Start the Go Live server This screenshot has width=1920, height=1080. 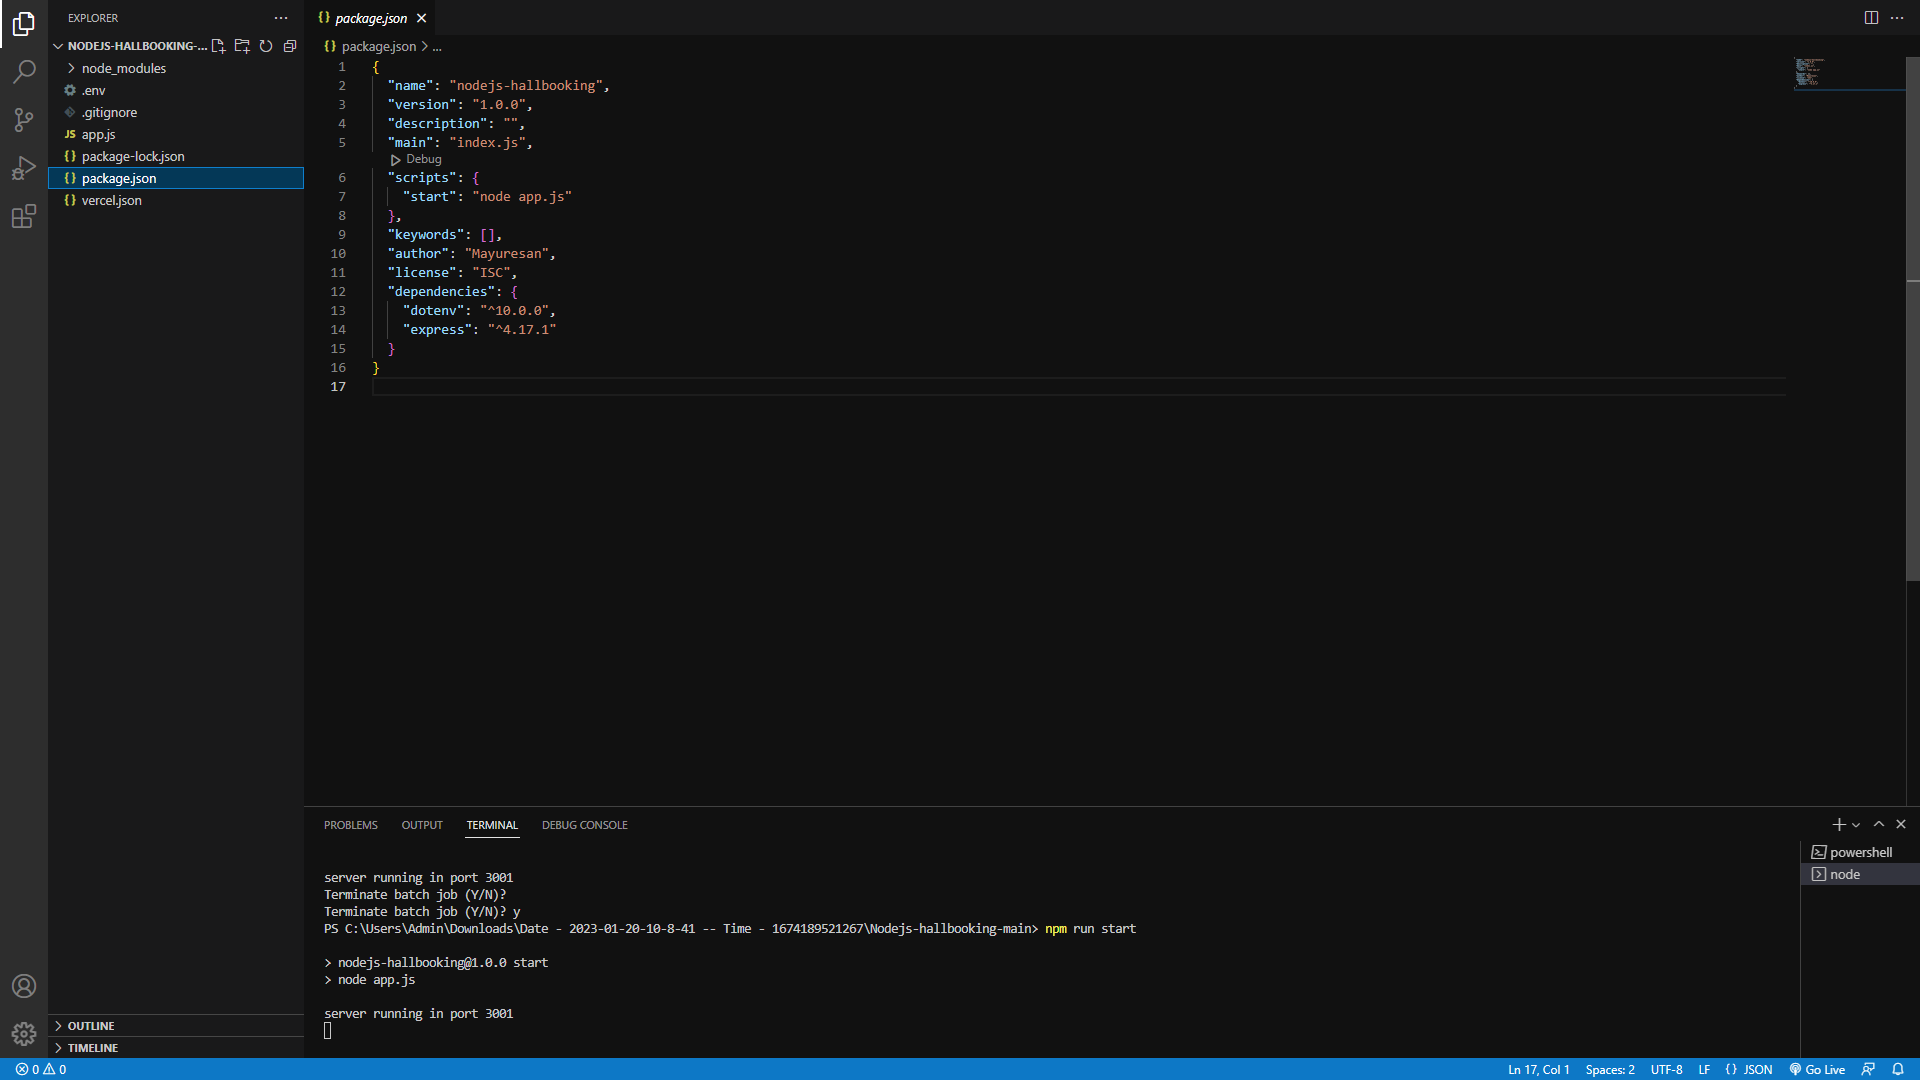coord(1817,1069)
